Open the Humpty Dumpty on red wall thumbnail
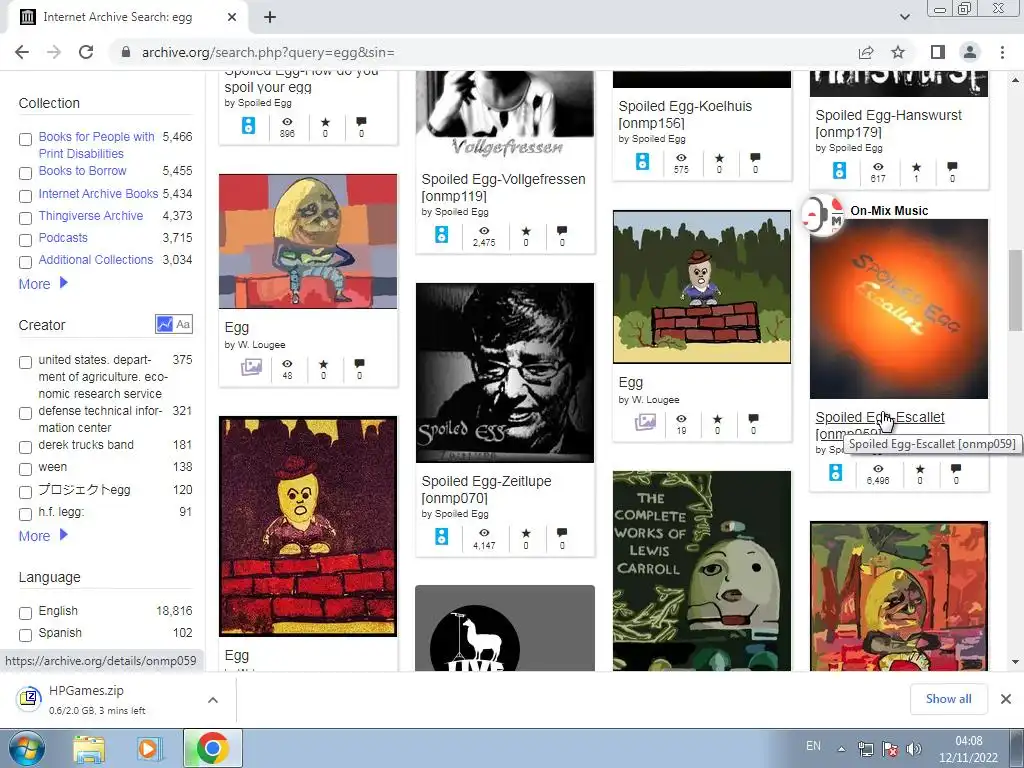 (308, 526)
